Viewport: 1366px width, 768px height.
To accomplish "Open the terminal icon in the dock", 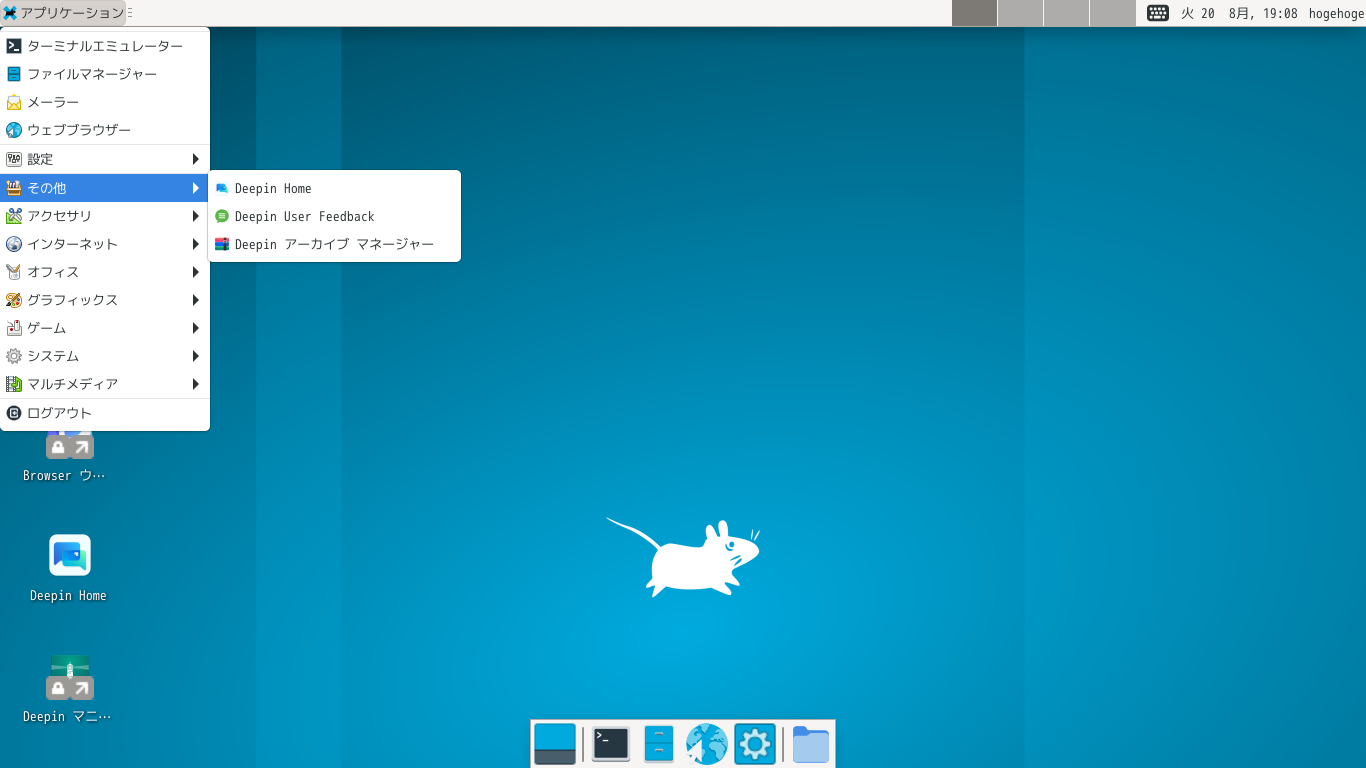I will pyautogui.click(x=611, y=744).
